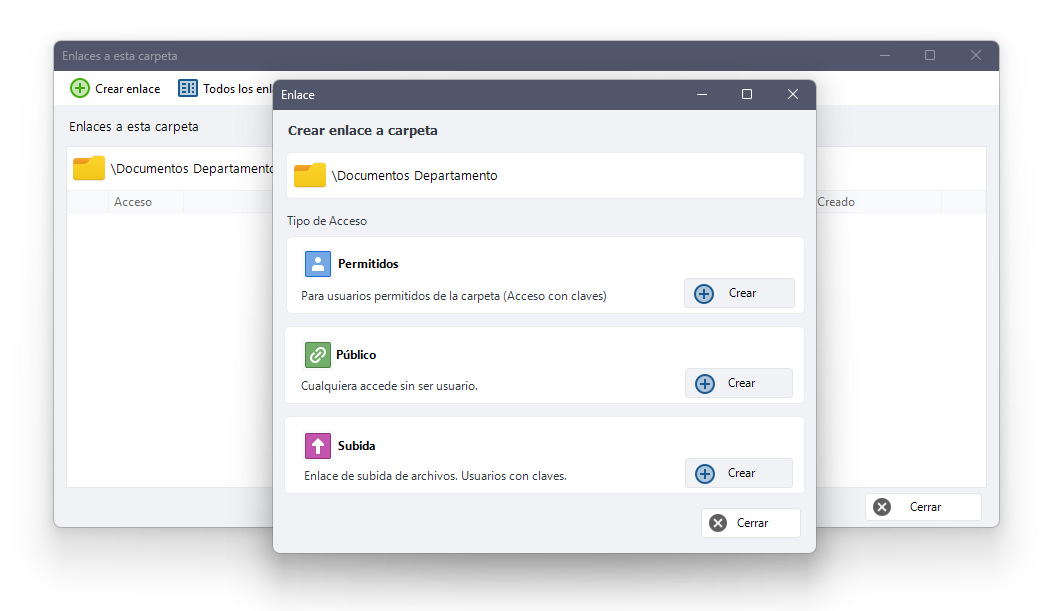Click the Acceso column header
The height and width of the screenshot is (611, 1061).
(133, 202)
